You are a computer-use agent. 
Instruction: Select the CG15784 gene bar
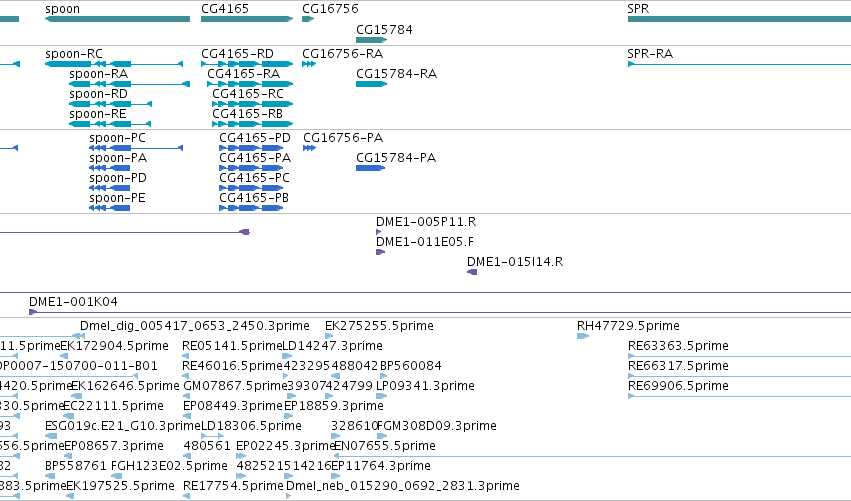(371, 40)
